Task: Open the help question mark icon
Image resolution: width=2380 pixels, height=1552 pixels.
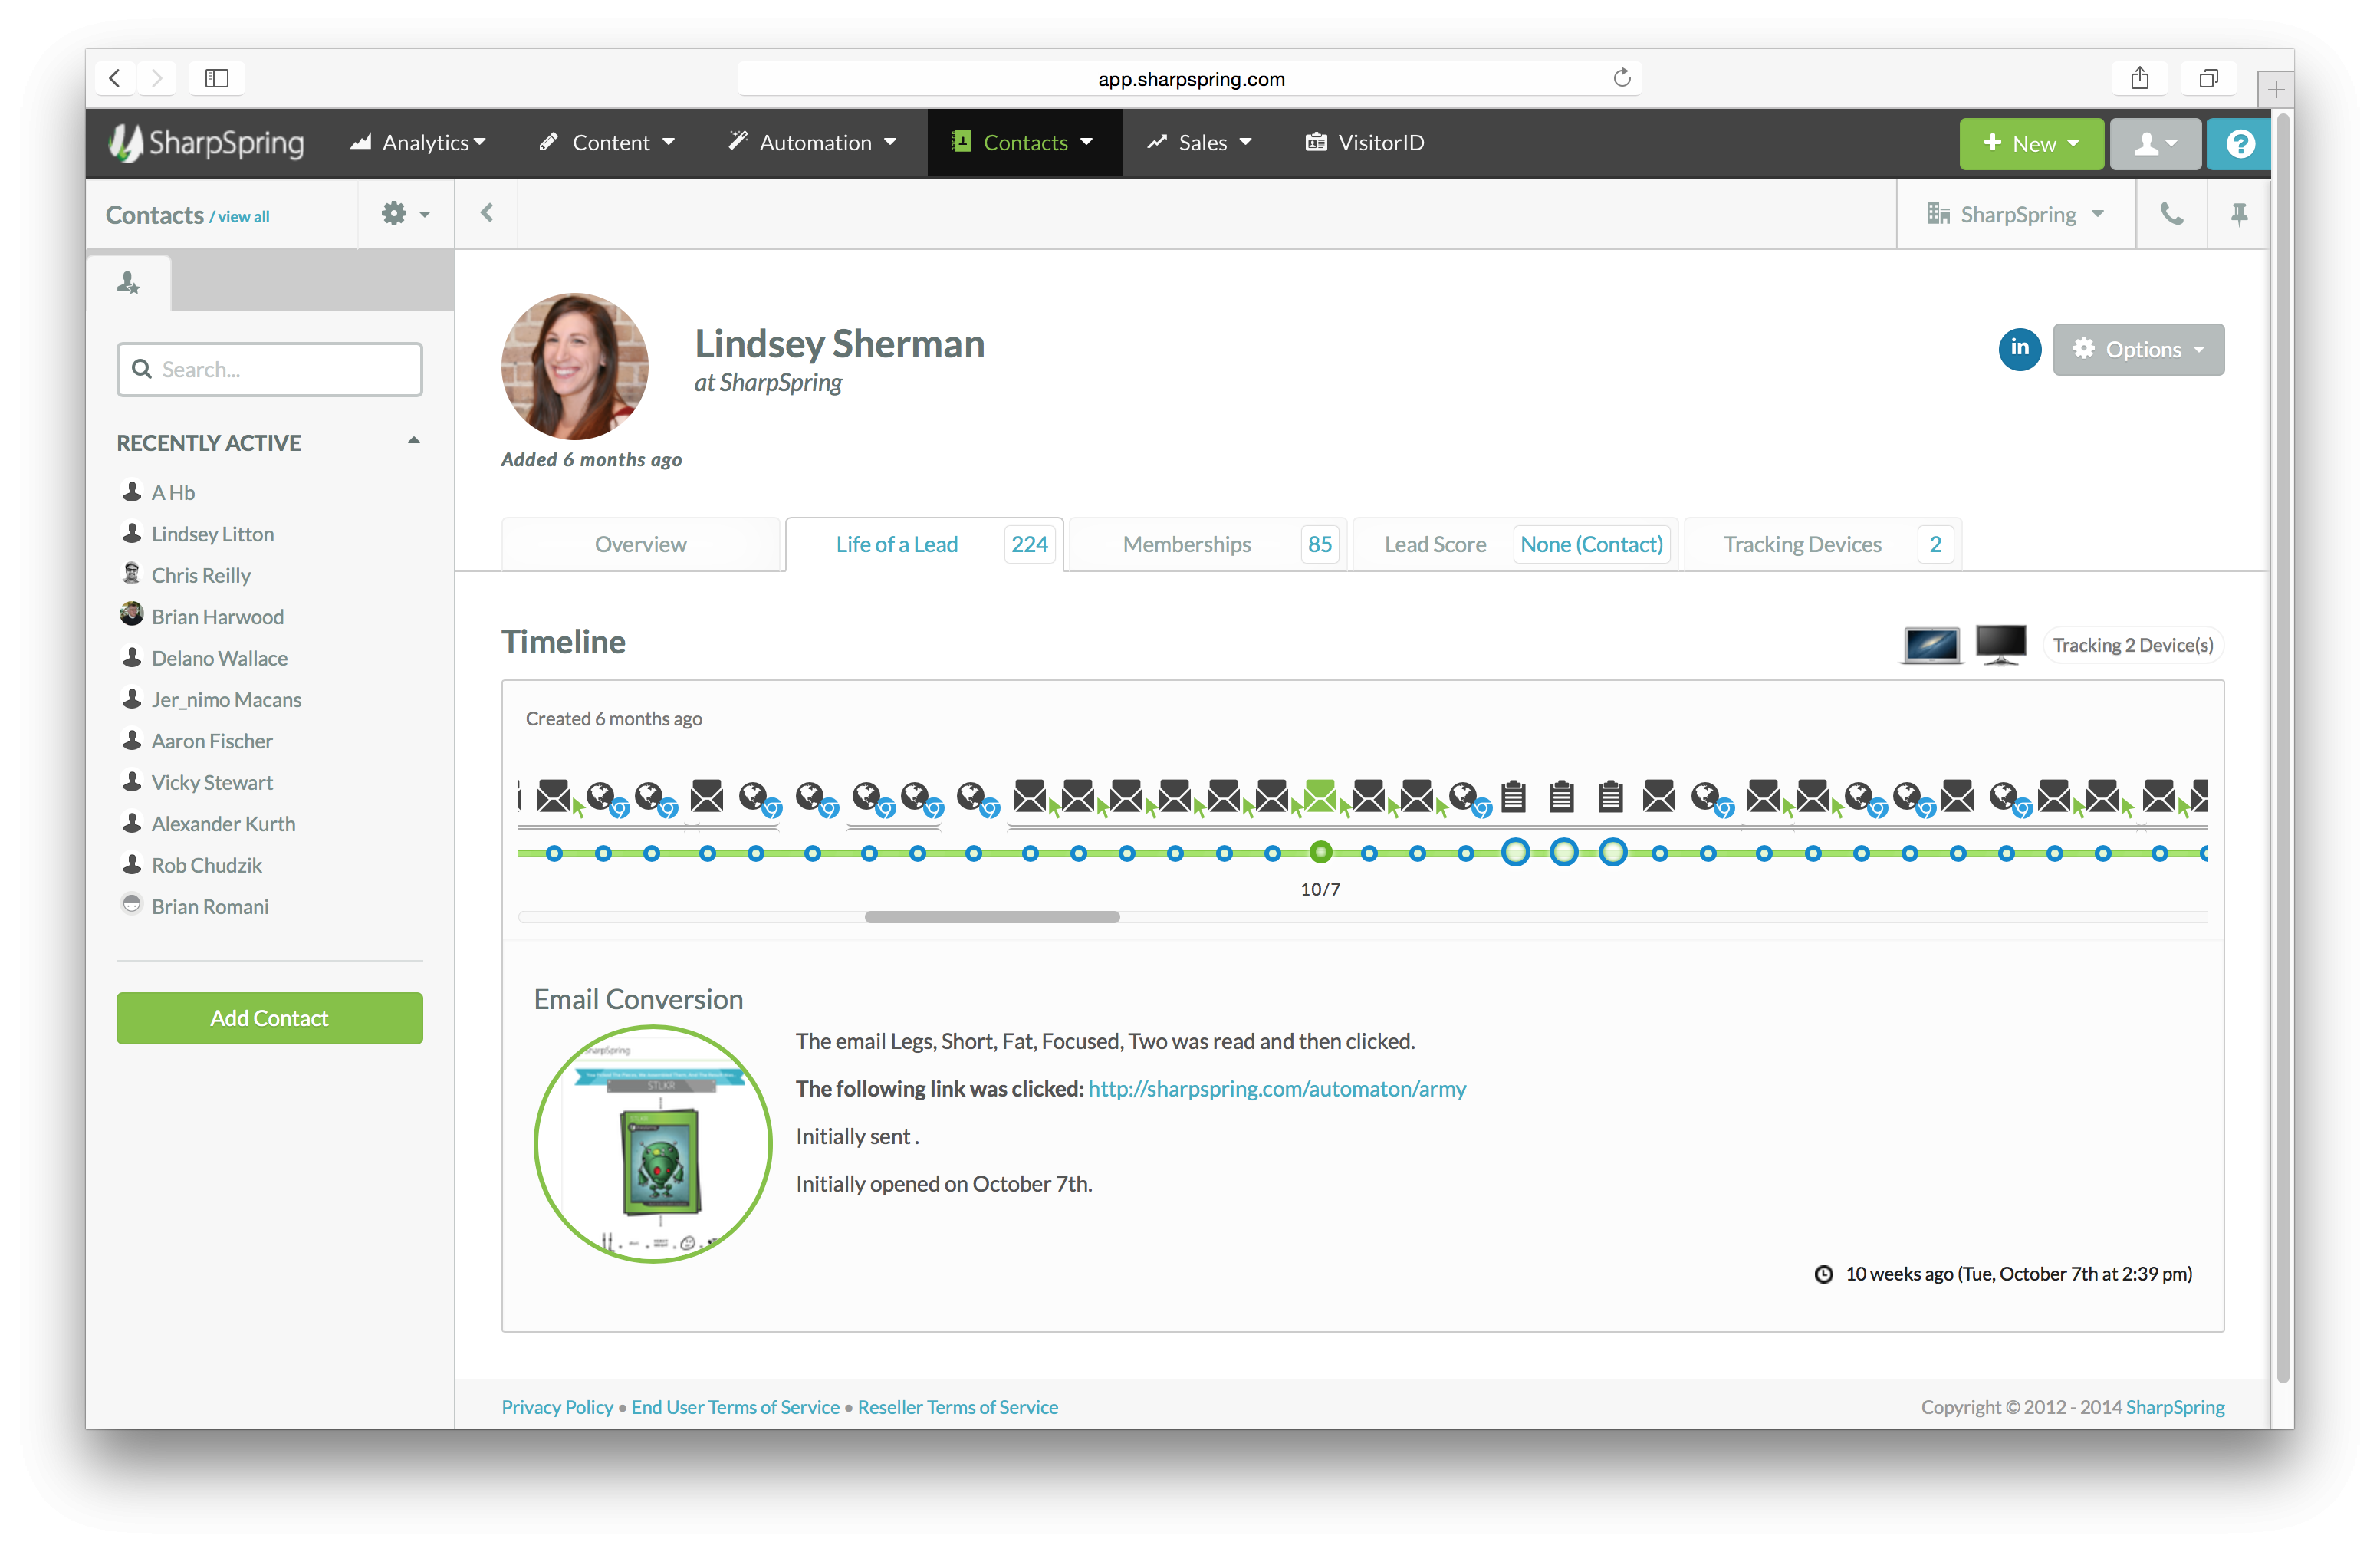Action: (x=2239, y=143)
